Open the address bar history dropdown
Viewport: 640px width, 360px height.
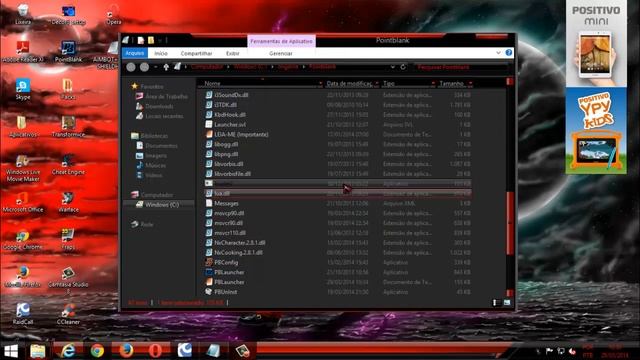[x=393, y=67]
